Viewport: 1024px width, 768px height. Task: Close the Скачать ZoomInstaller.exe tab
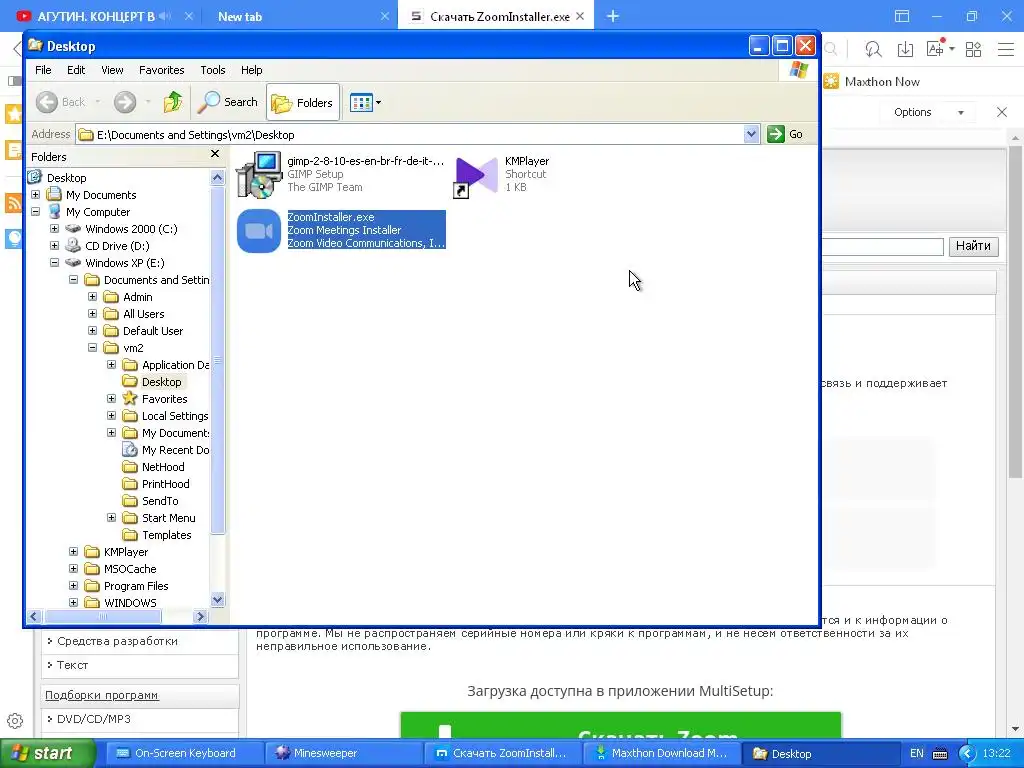tap(580, 16)
